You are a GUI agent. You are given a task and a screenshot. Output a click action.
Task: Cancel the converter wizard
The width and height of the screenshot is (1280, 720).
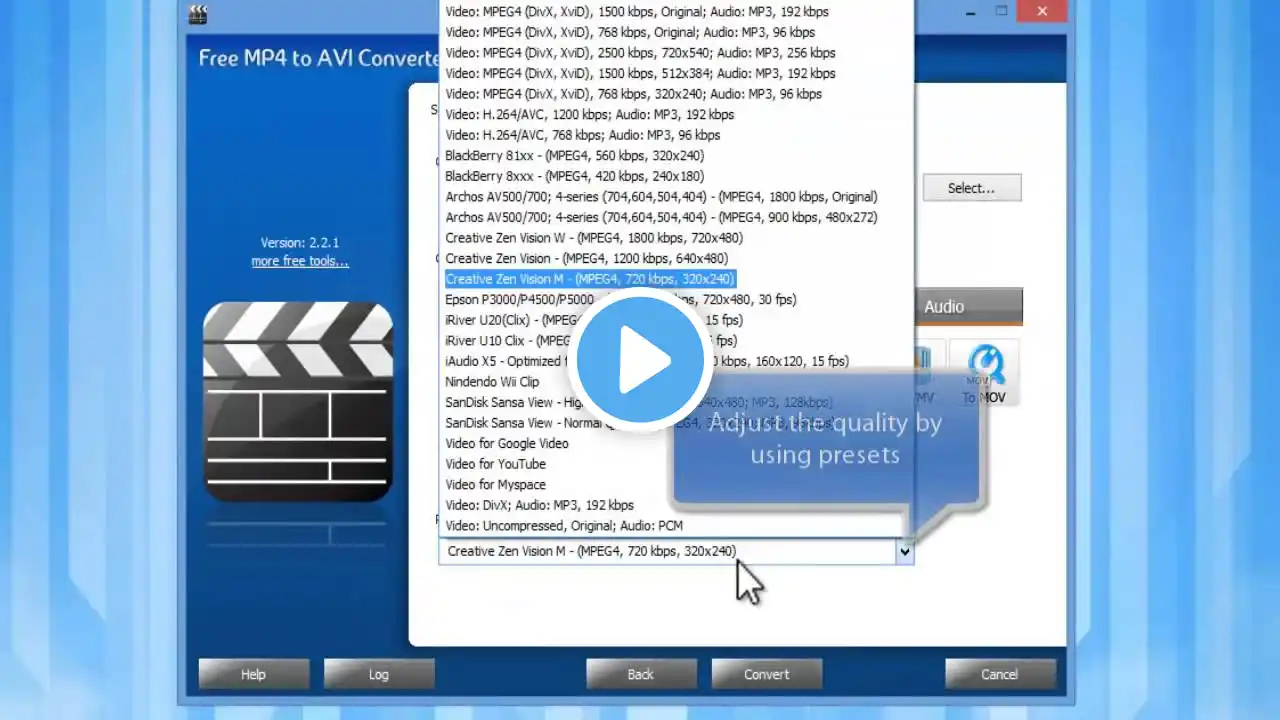tap(999, 674)
